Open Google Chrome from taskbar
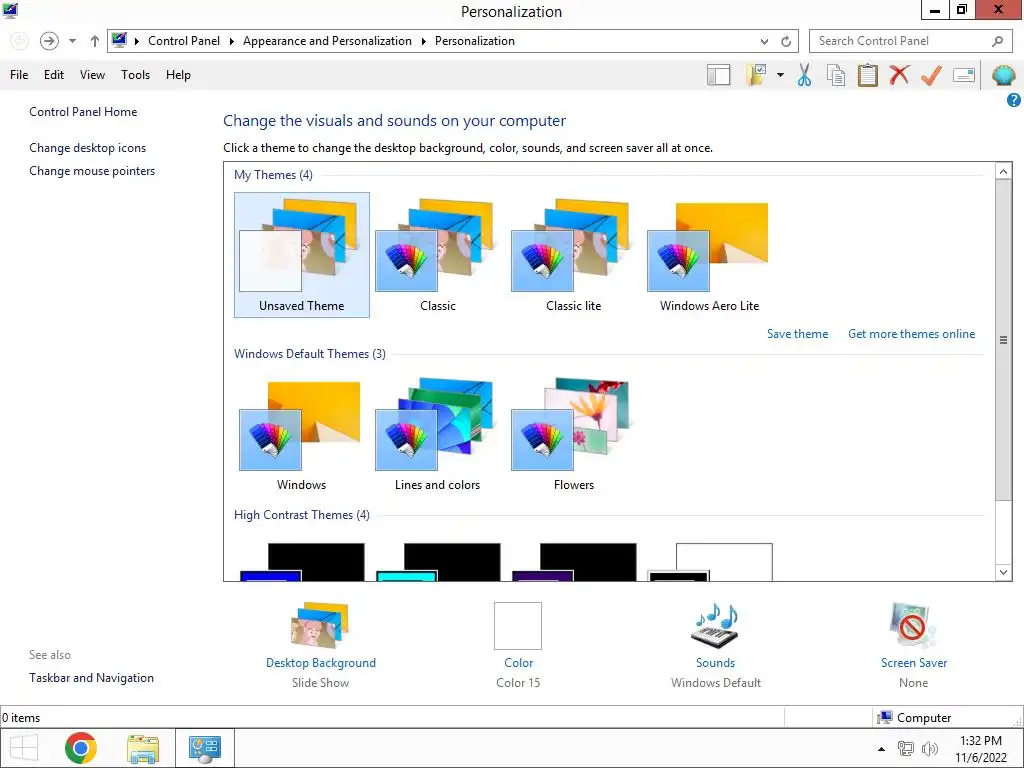Viewport: 1024px width, 768px height. [x=81, y=748]
